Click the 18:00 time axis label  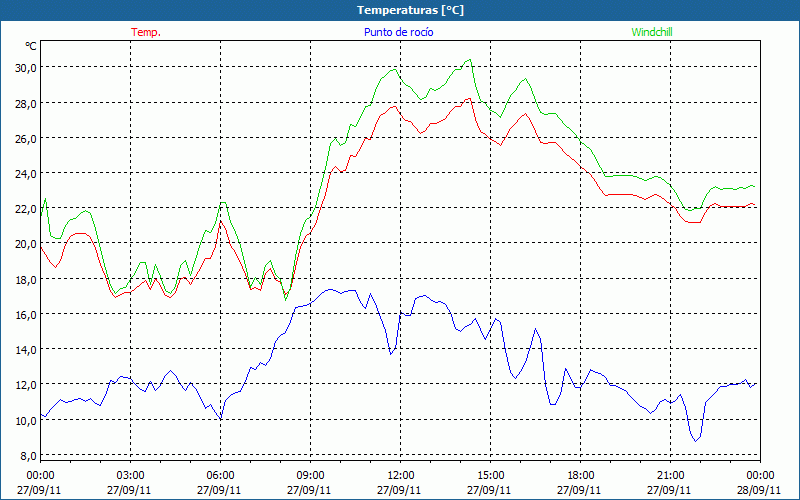[x=581, y=475]
